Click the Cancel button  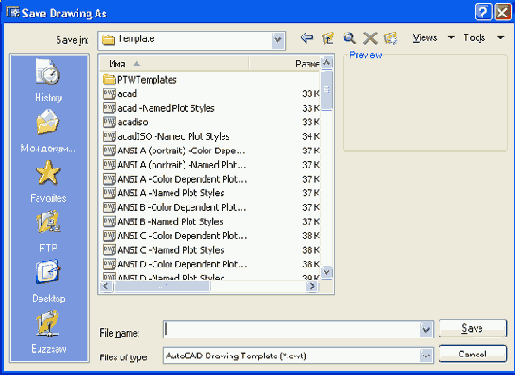pyautogui.click(x=473, y=354)
